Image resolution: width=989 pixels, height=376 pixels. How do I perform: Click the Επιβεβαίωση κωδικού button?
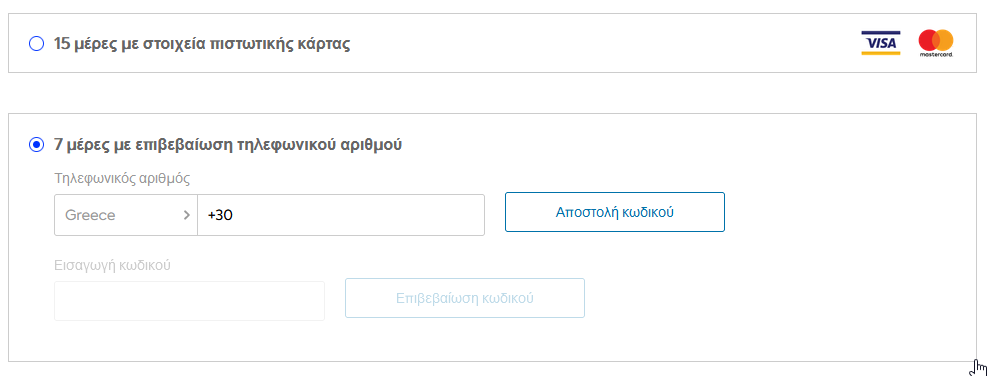[x=465, y=298]
